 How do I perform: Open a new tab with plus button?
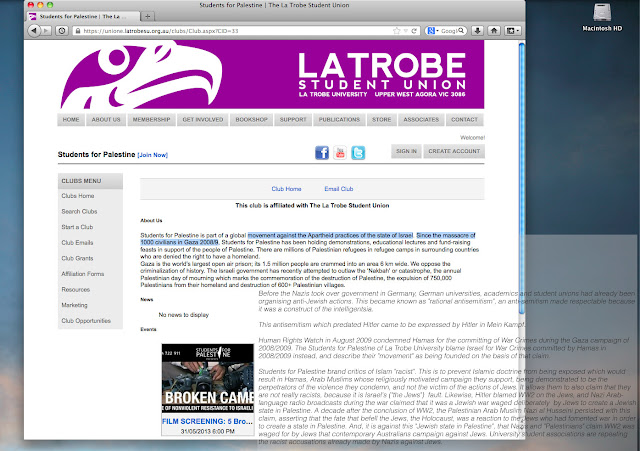pos(147,16)
